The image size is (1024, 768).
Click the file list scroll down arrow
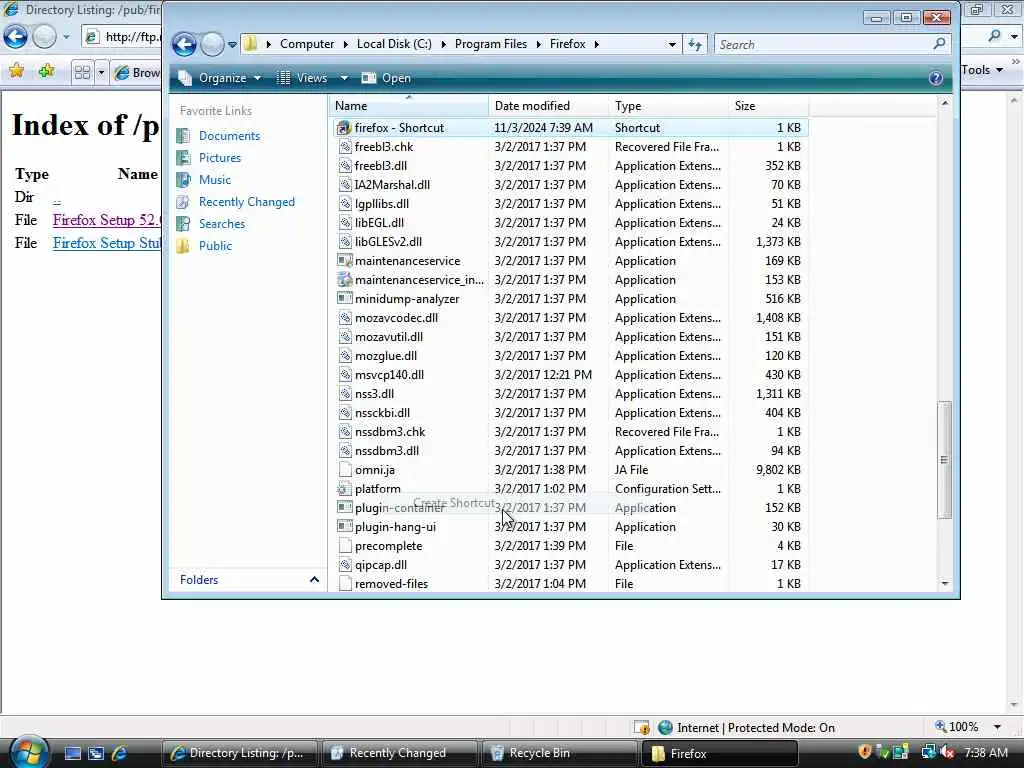point(944,583)
